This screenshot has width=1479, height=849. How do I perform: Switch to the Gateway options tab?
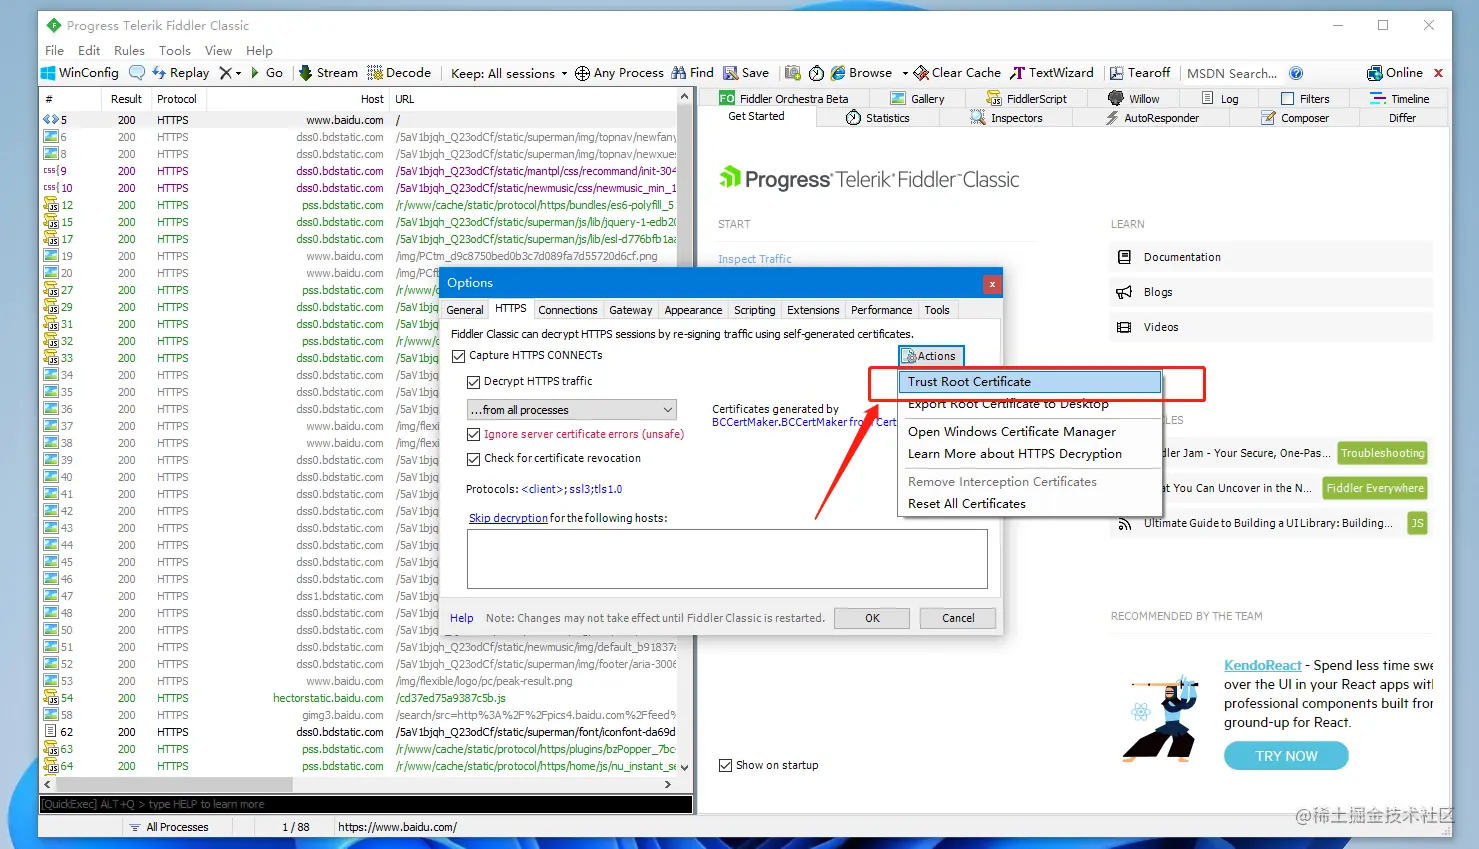(x=631, y=310)
